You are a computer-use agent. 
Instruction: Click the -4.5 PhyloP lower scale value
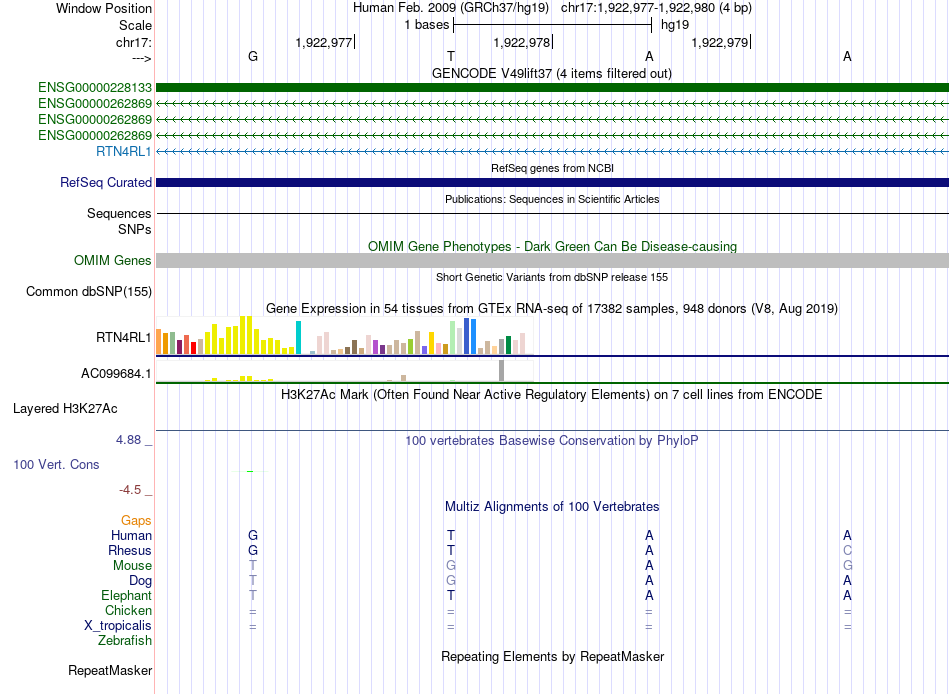tap(130, 490)
